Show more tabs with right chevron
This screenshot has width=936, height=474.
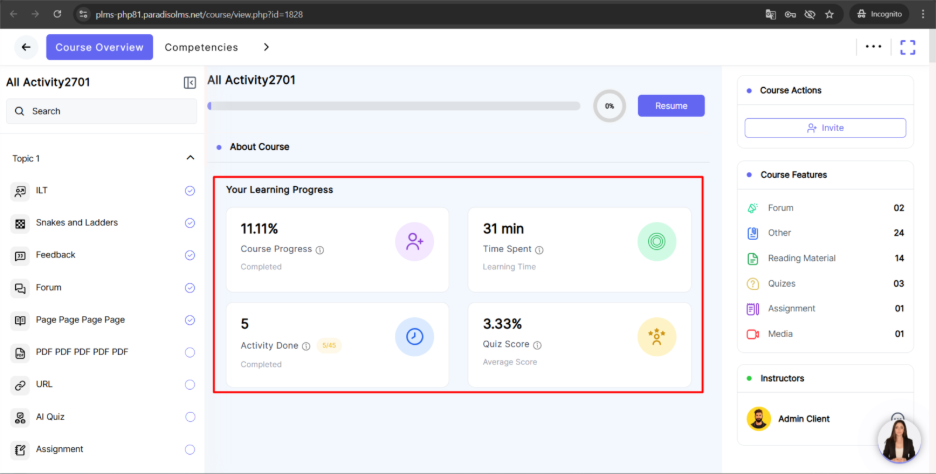(266, 47)
